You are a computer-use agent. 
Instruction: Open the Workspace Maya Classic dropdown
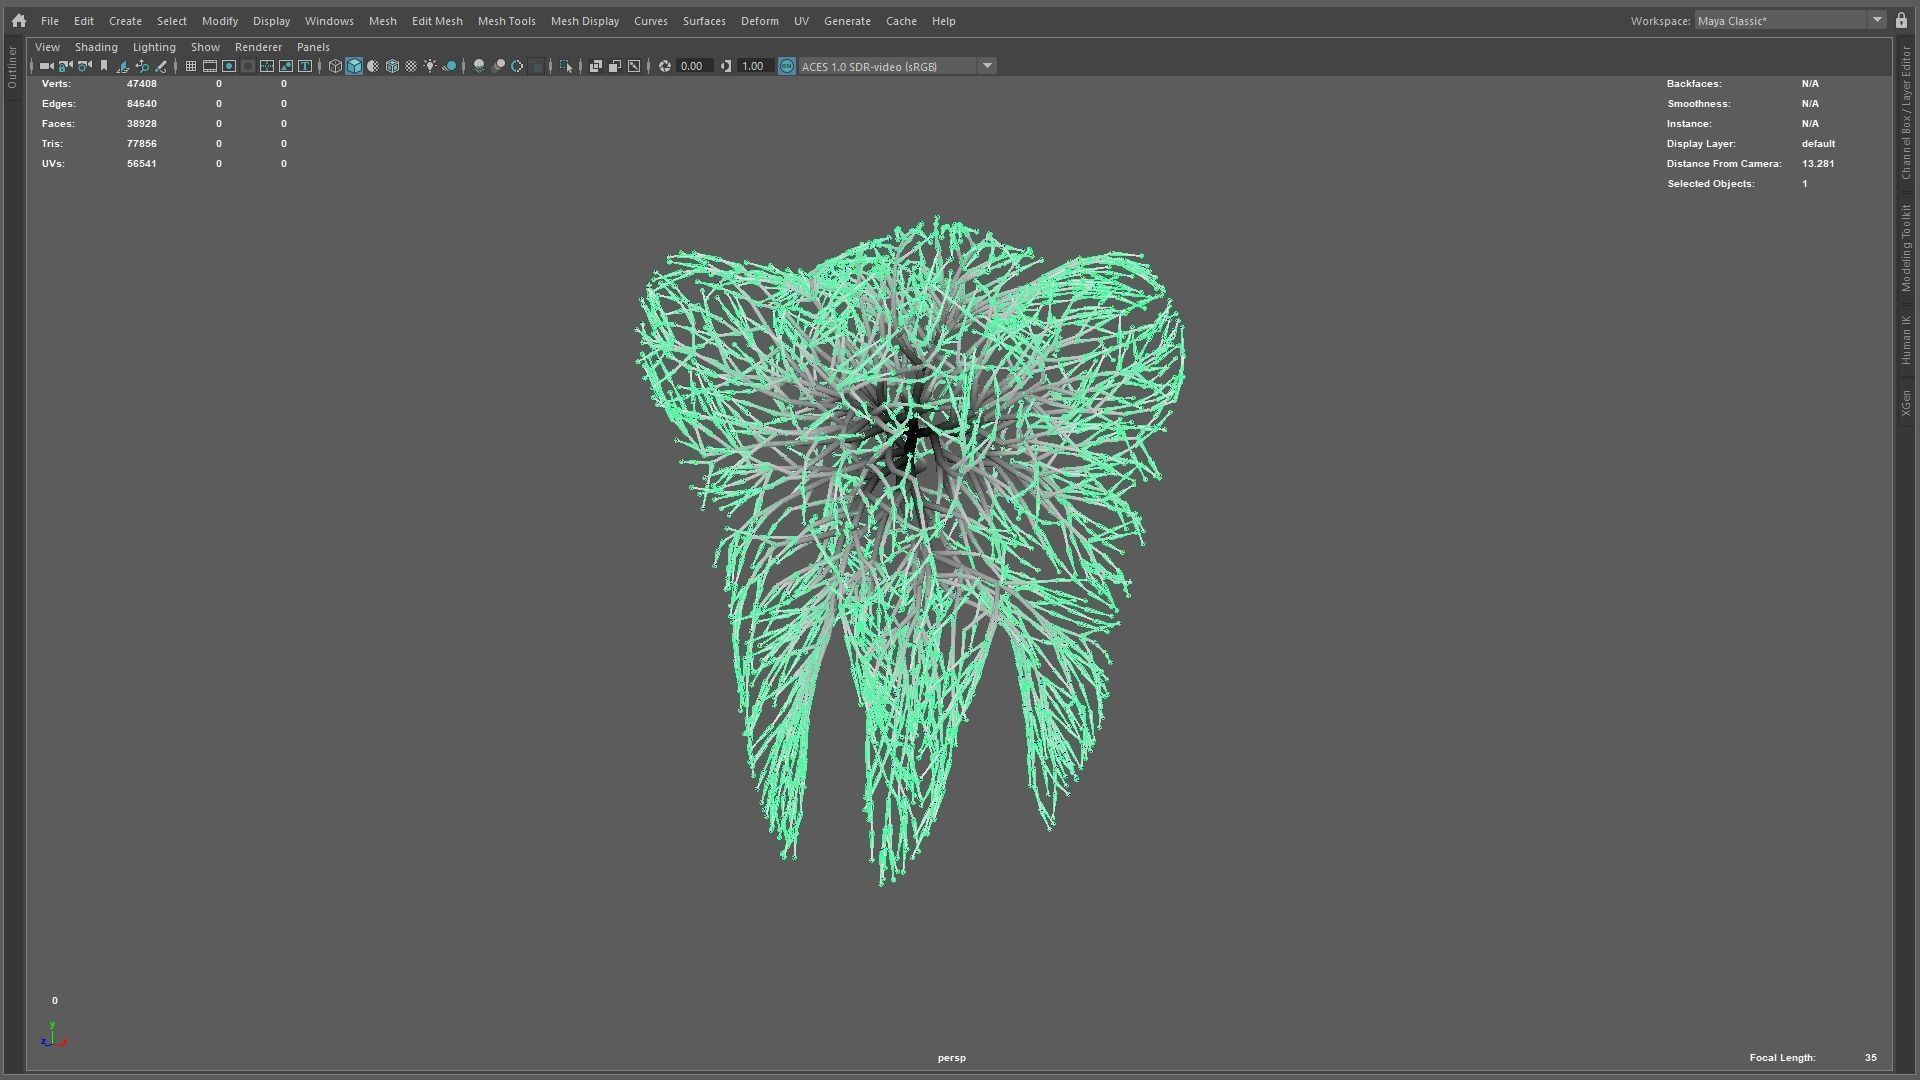tap(1790, 20)
